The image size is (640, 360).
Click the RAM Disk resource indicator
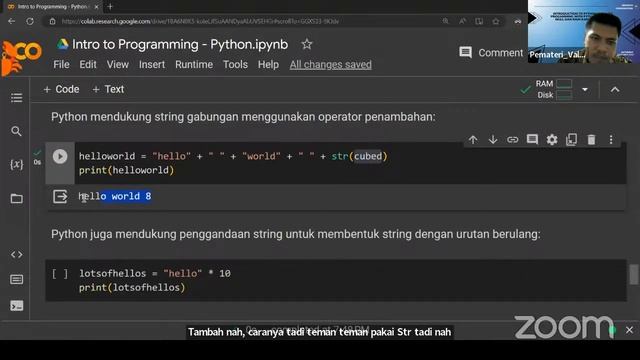(553, 89)
